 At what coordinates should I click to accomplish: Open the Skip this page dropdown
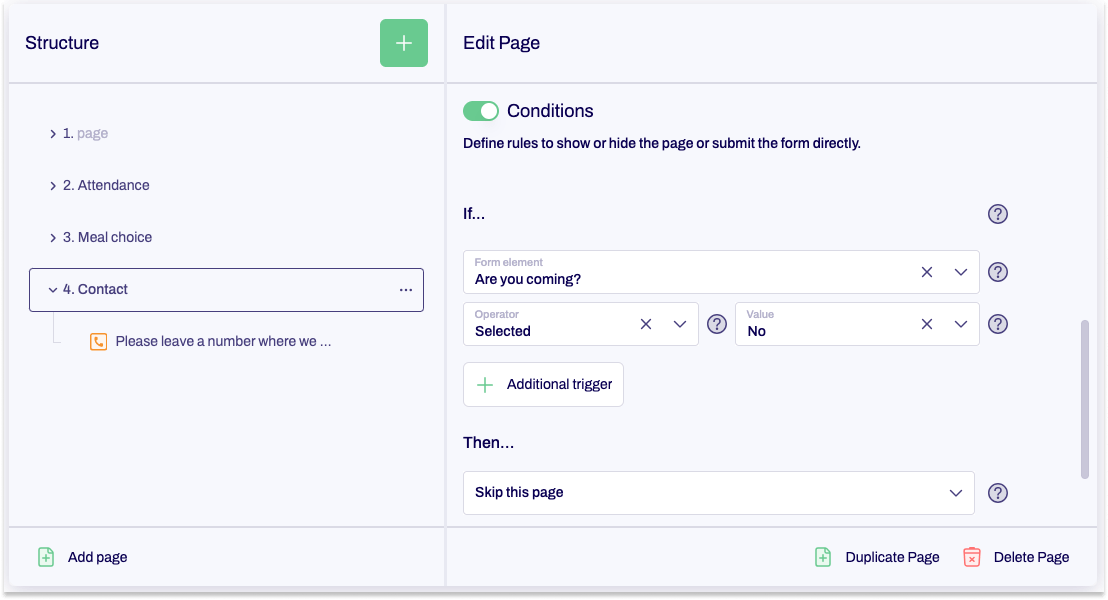coord(719,493)
